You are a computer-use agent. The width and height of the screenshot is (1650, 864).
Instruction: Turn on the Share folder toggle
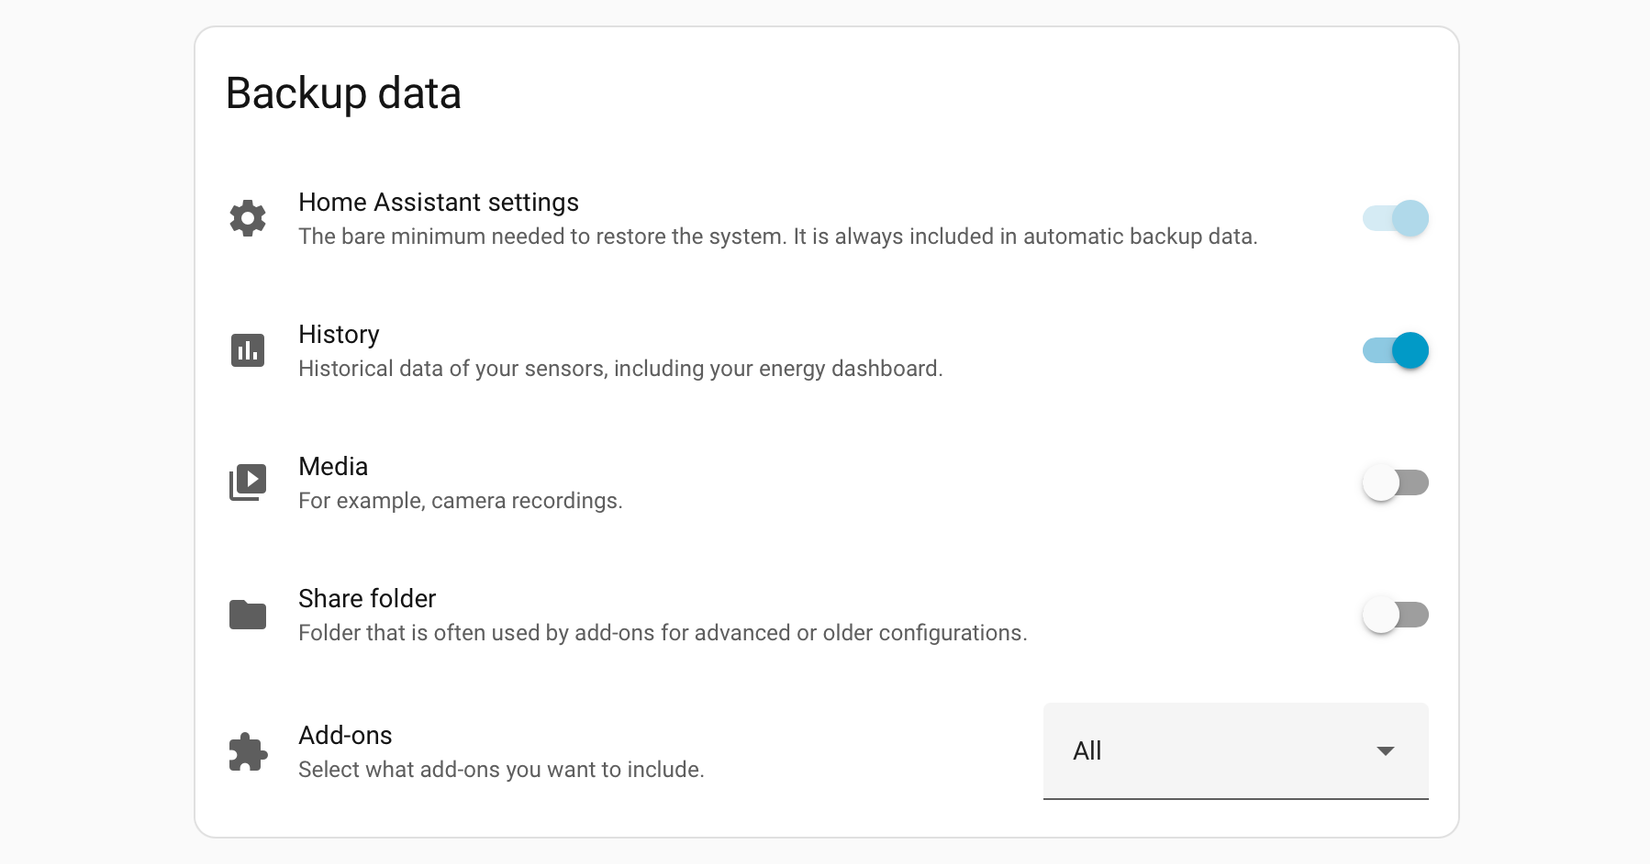click(x=1394, y=614)
